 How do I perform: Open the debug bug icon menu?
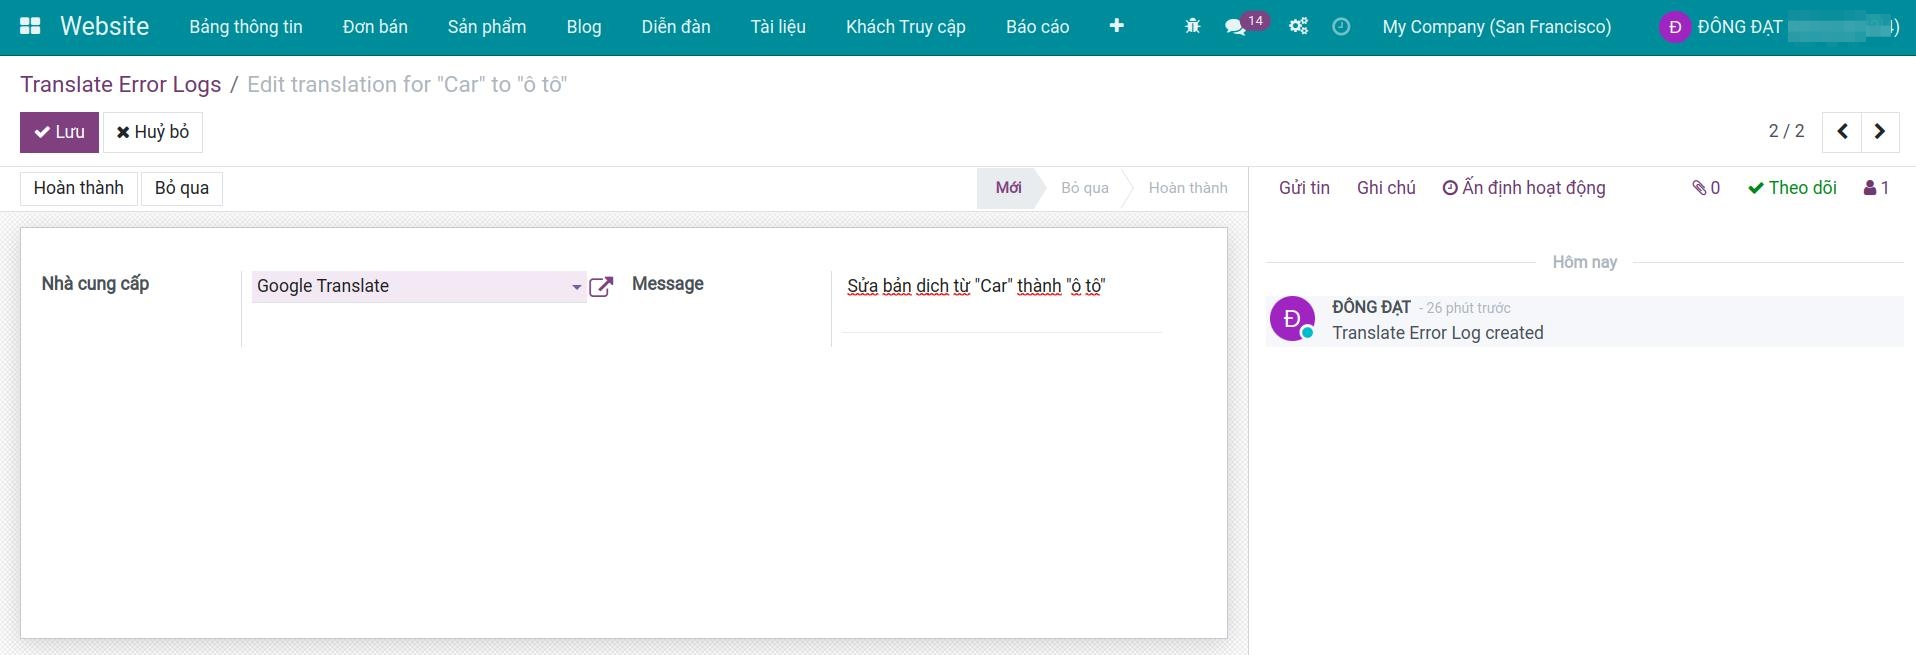click(x=1192, y=27)
